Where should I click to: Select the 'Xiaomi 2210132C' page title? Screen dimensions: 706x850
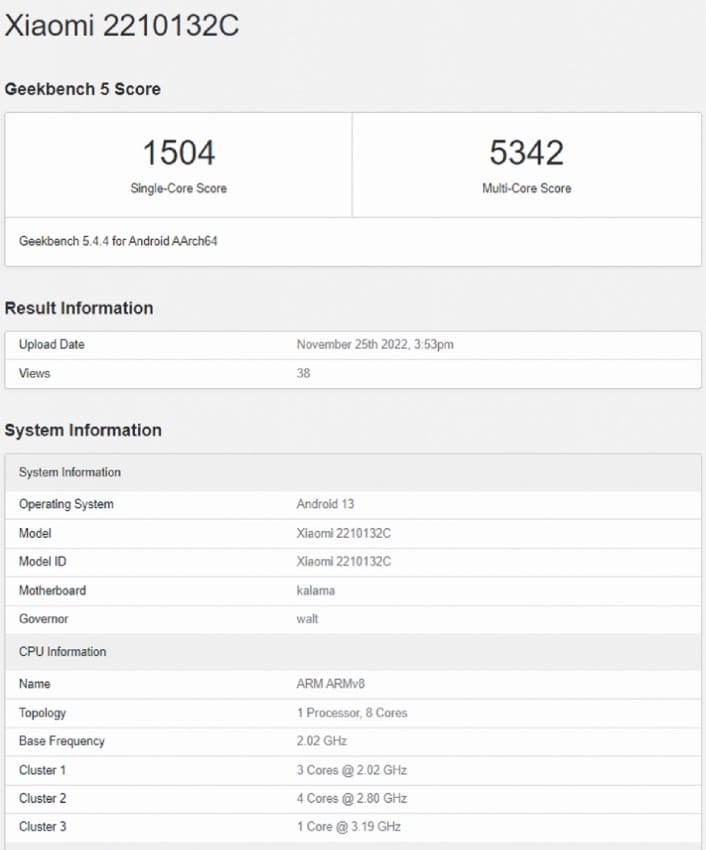click(x=122, y=25)
